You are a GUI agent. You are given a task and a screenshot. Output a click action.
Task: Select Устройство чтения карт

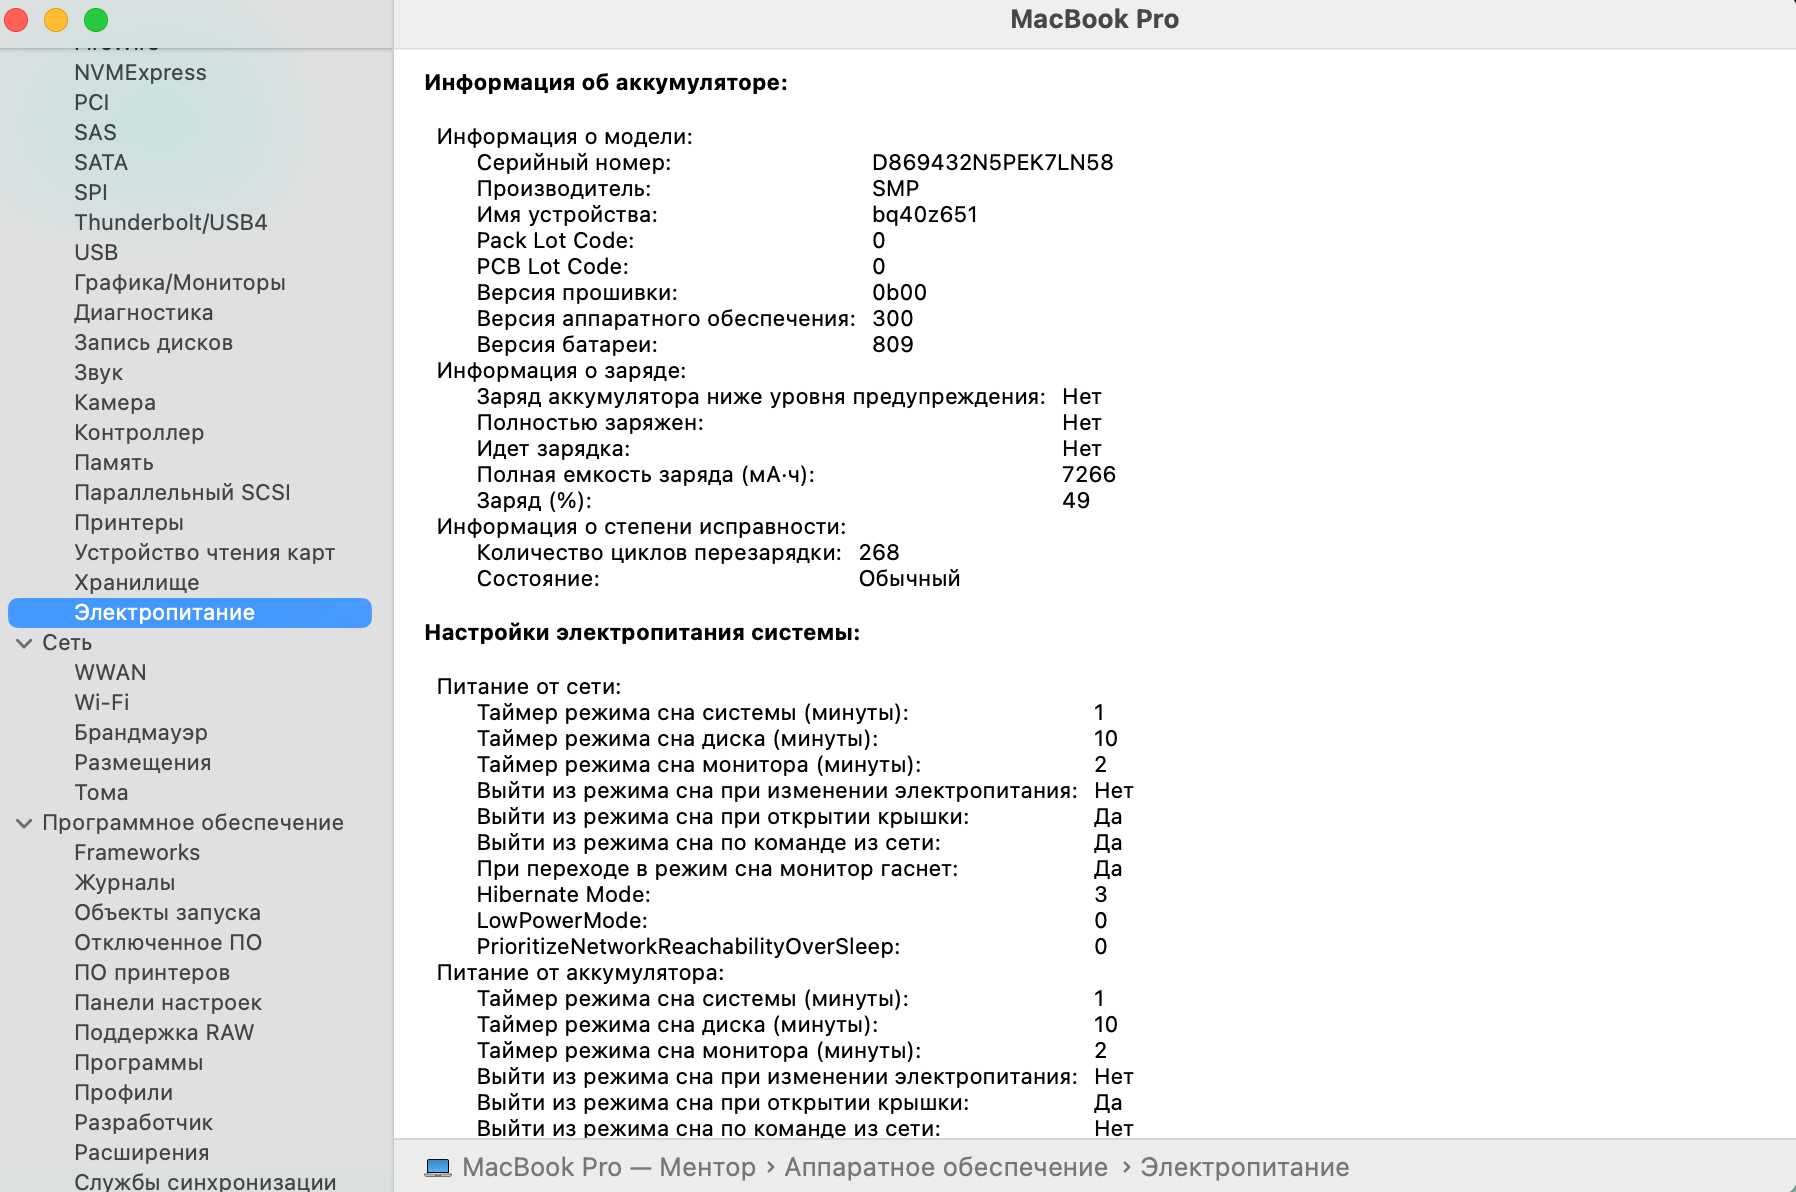pos(204,553)
